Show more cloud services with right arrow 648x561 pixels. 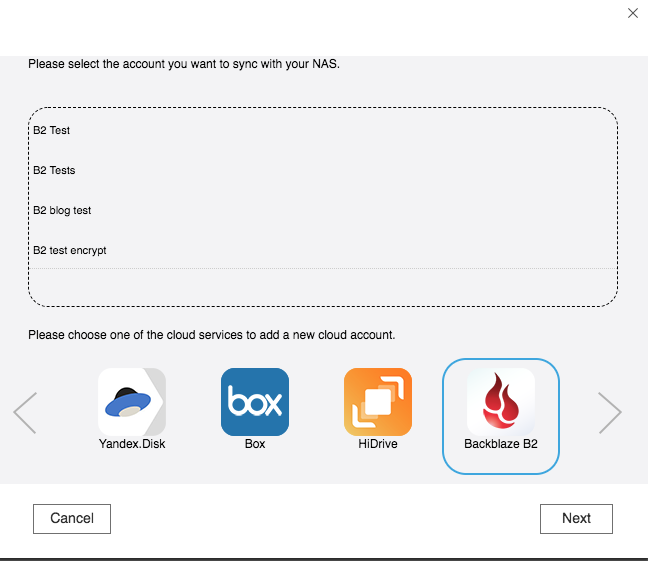(x=610, y=413)
